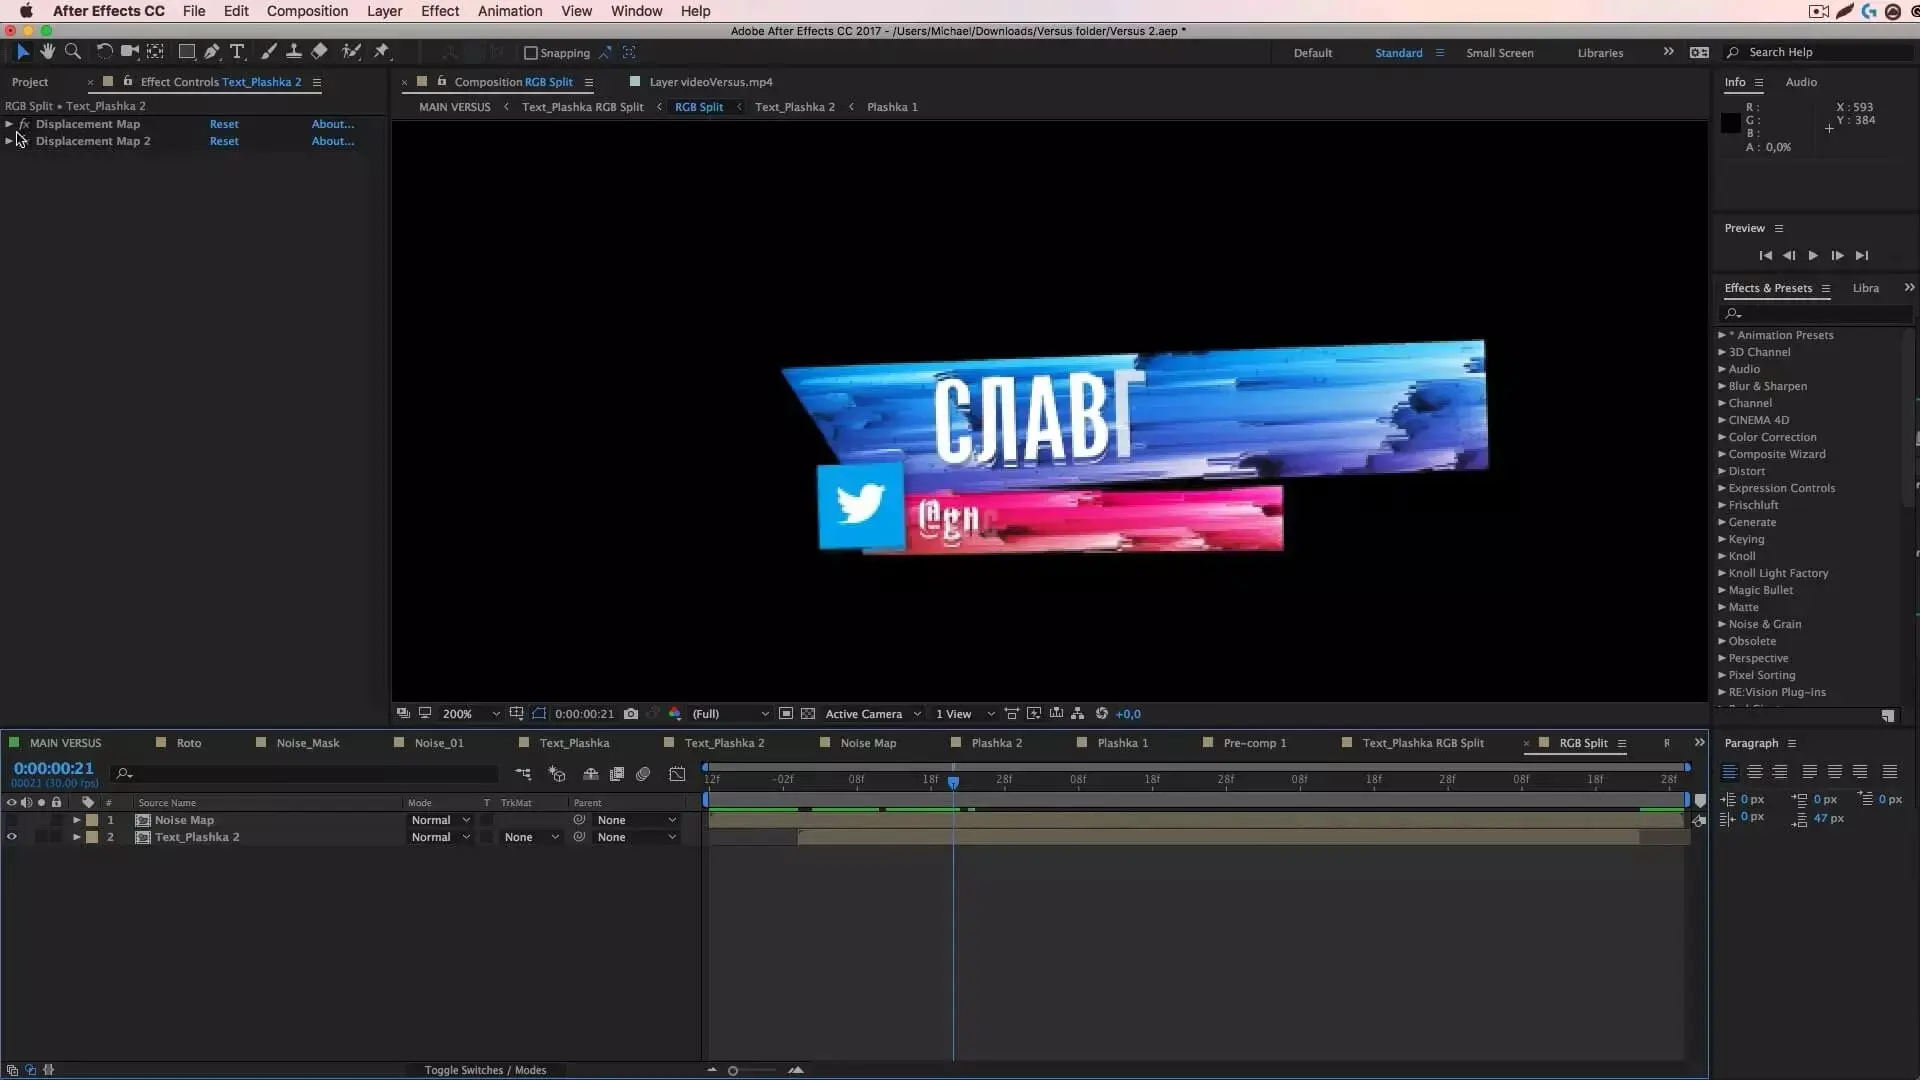Enable the Snapping checkbox
This screenshot has height=1080, width=1920.
click(x=531, y=53)
